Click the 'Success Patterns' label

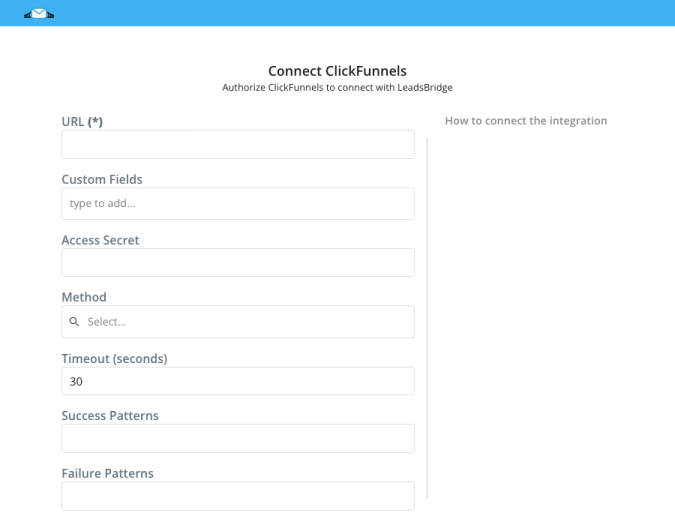click(x=110, y=416)
